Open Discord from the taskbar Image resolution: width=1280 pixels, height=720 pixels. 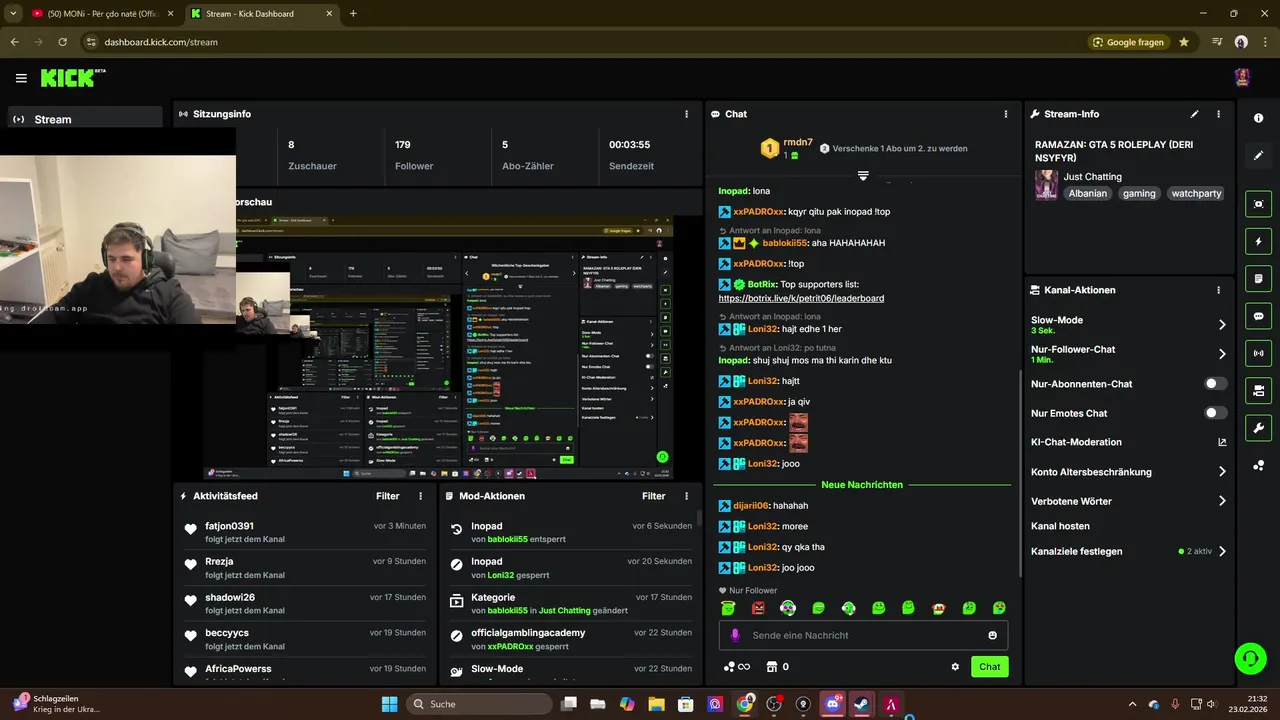tap(832, 704)
